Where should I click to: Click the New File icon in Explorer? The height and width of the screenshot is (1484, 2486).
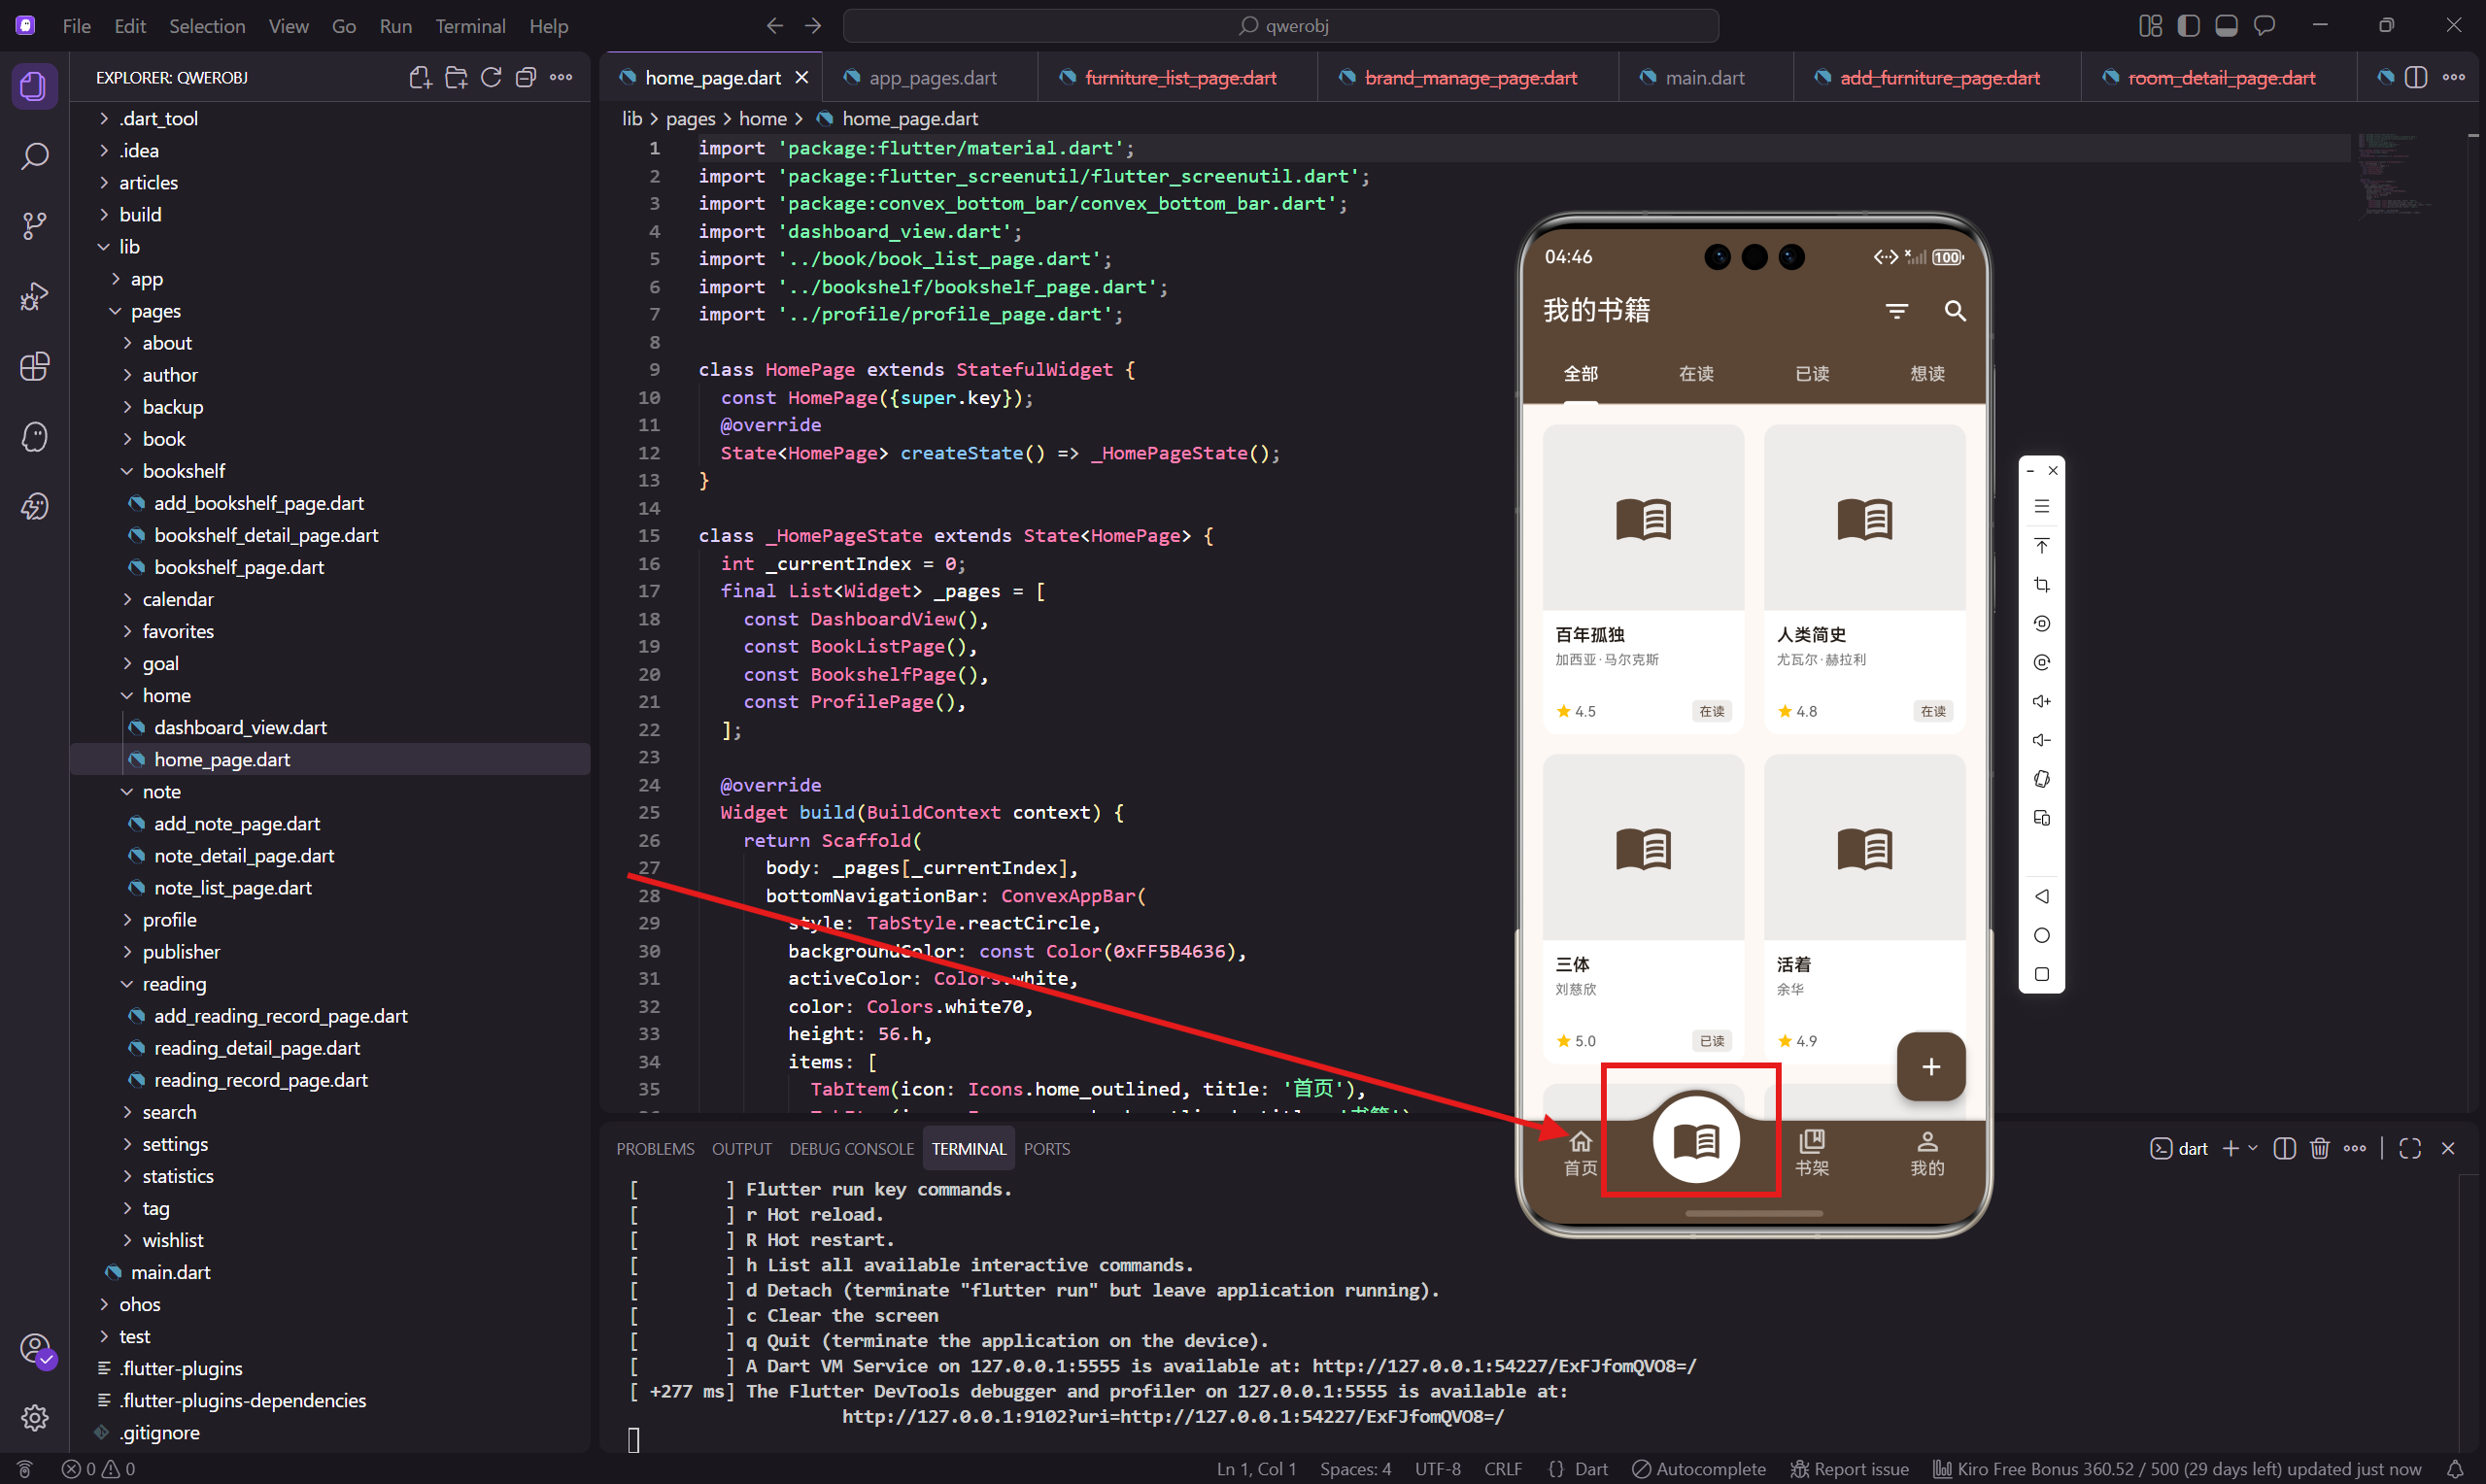[x=420, y=78]
